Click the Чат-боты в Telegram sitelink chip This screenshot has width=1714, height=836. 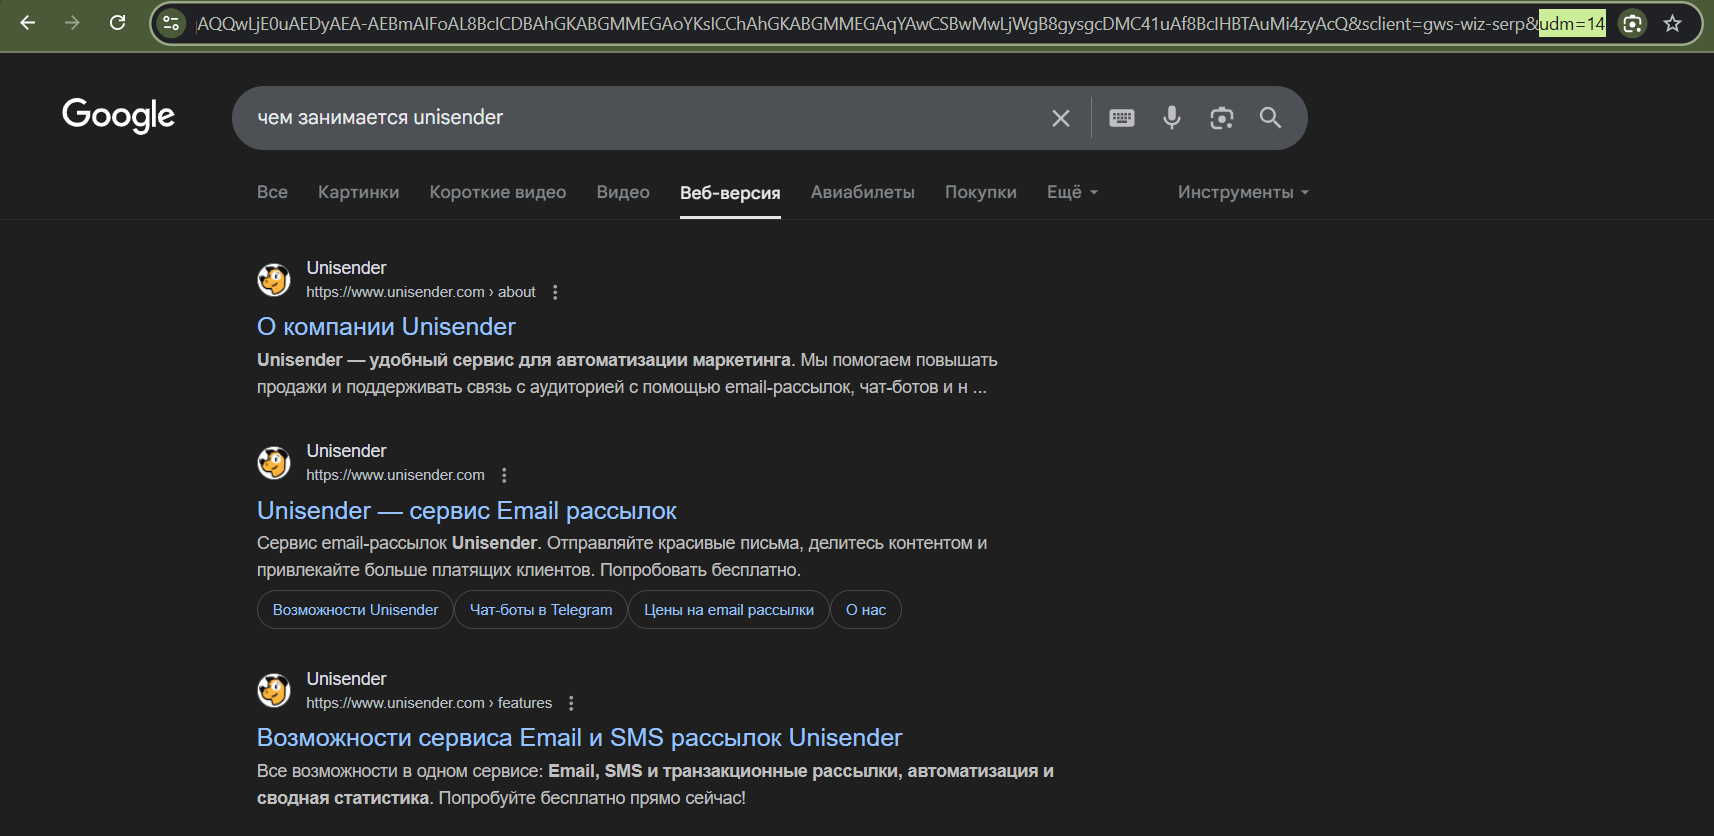tap(541, 610)
